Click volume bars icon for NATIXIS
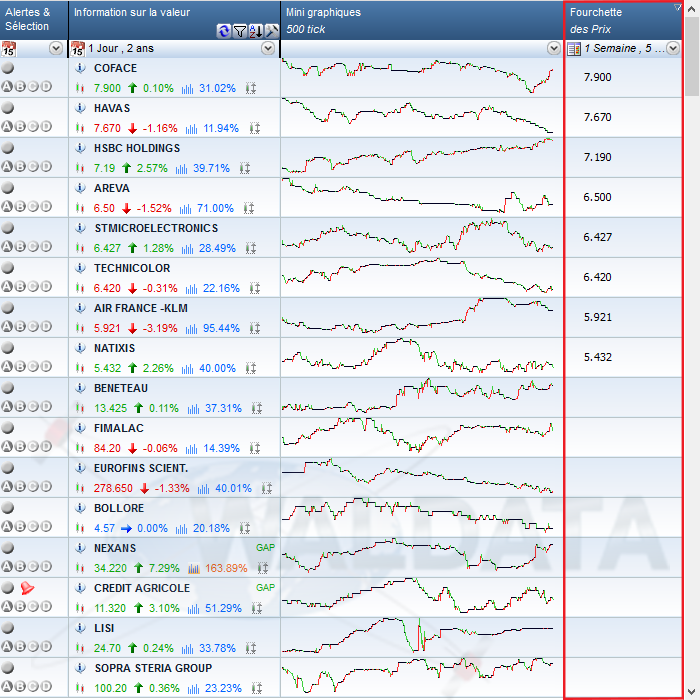This screenshot has height=700, width=700. (x=188, y=368)
